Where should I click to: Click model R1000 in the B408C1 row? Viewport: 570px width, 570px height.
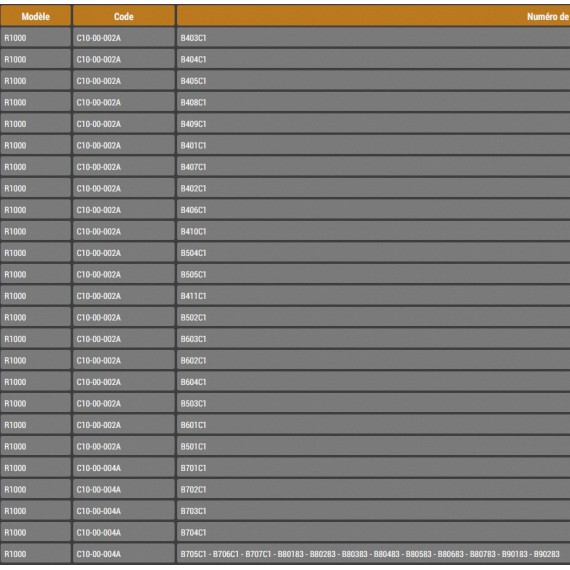pos(15,102)
